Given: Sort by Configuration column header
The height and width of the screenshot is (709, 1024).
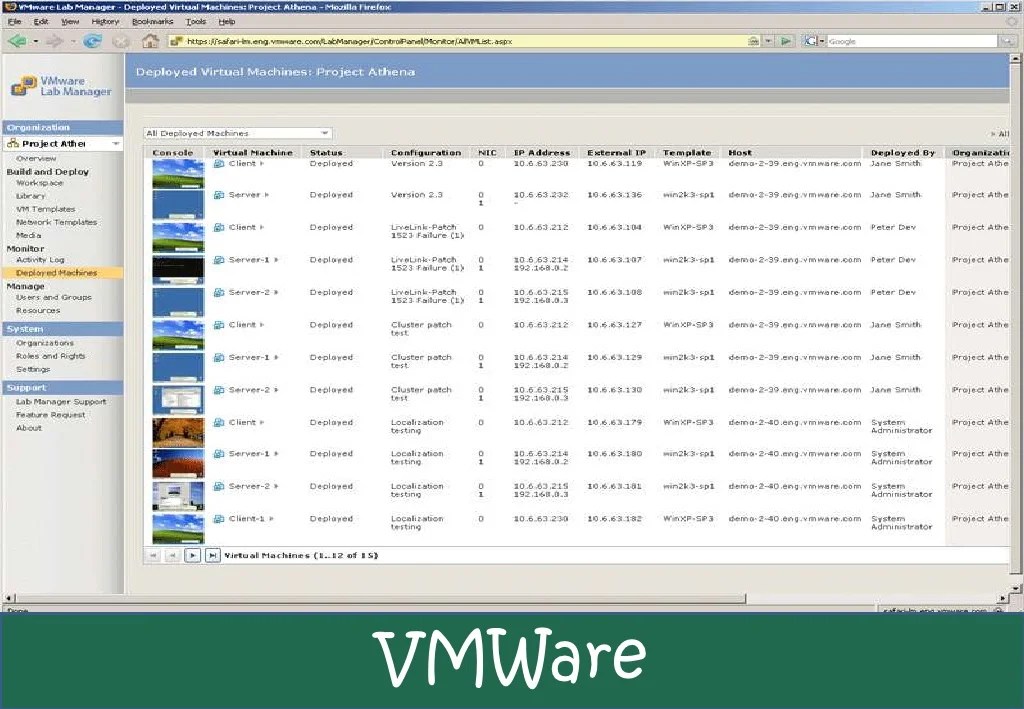Looking at the screenshot, I should pos(426,153).
